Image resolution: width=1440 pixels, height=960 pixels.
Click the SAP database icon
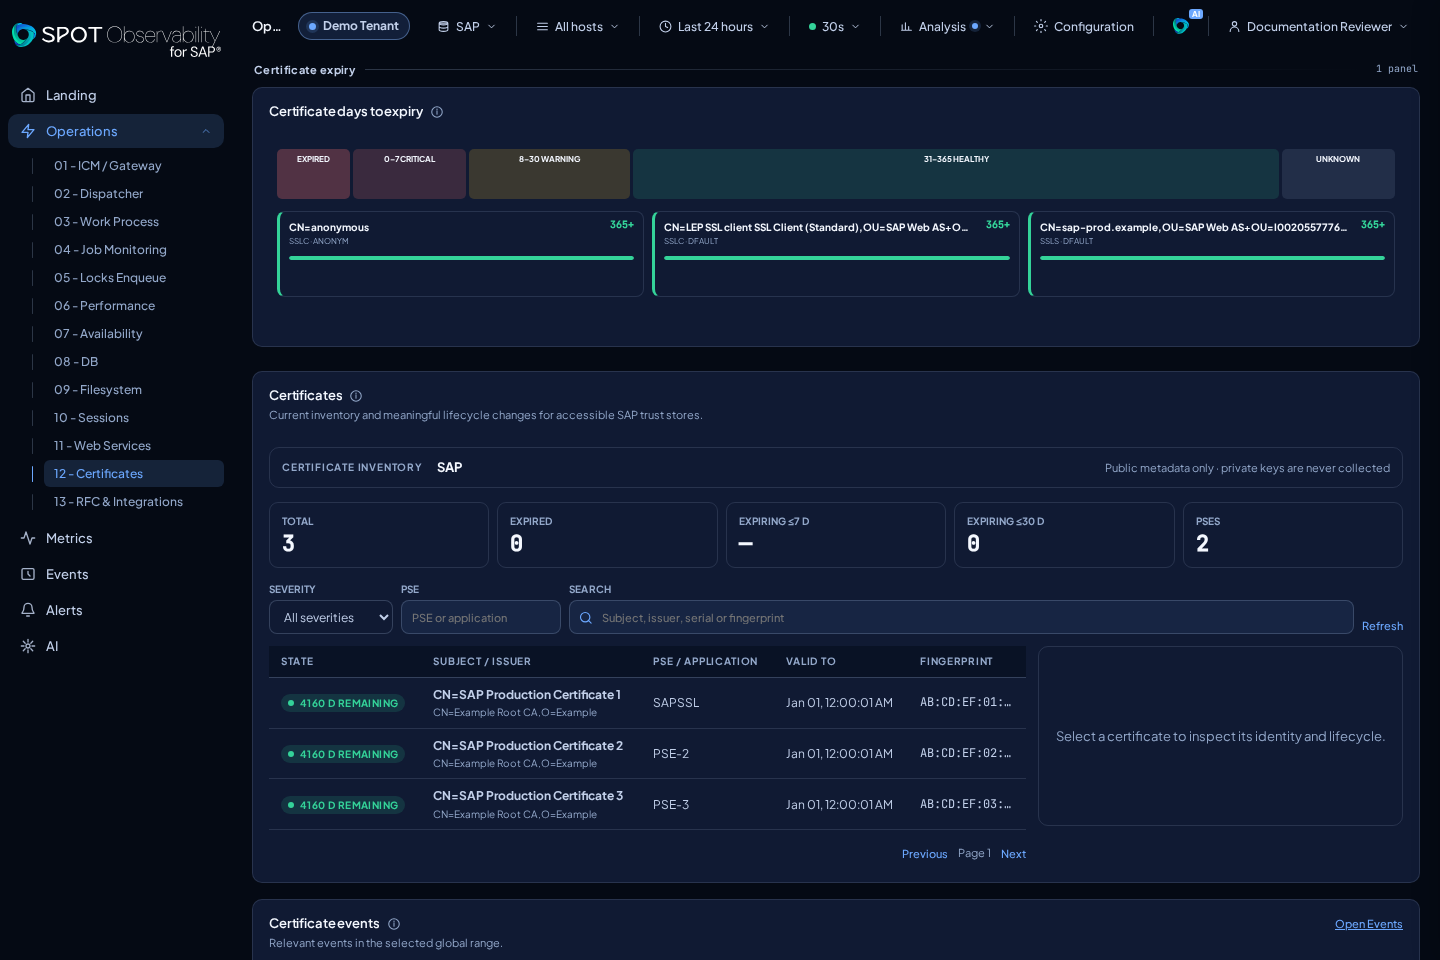[443, 27]
